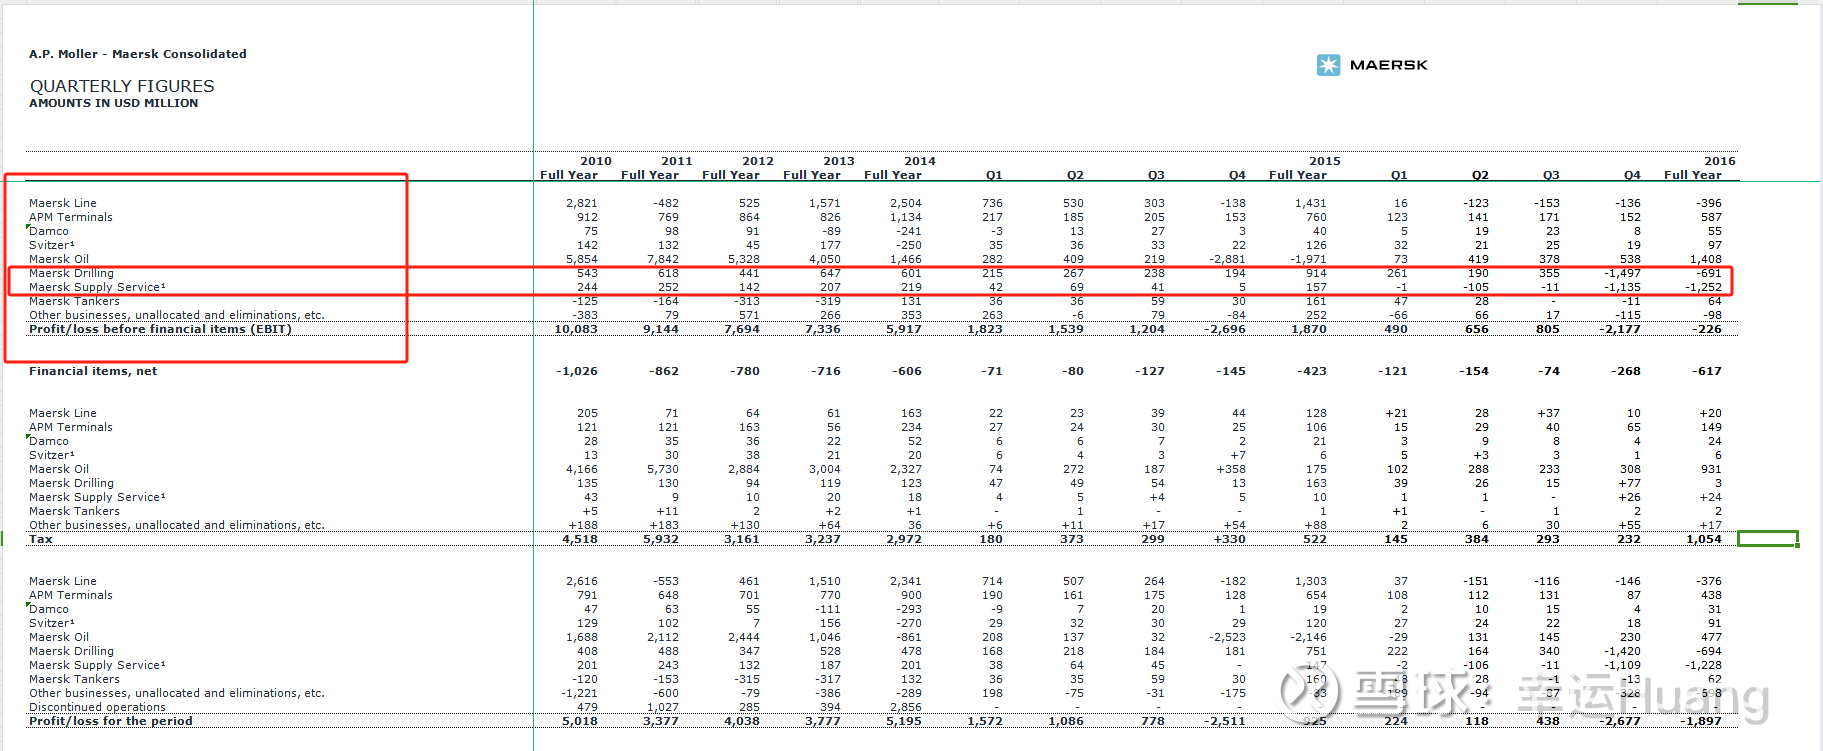Viewport: 1823px width, 751px height.
Task: Select Maersk Oil 2010 EBIT value 5,854
Action: pos(582,259)
